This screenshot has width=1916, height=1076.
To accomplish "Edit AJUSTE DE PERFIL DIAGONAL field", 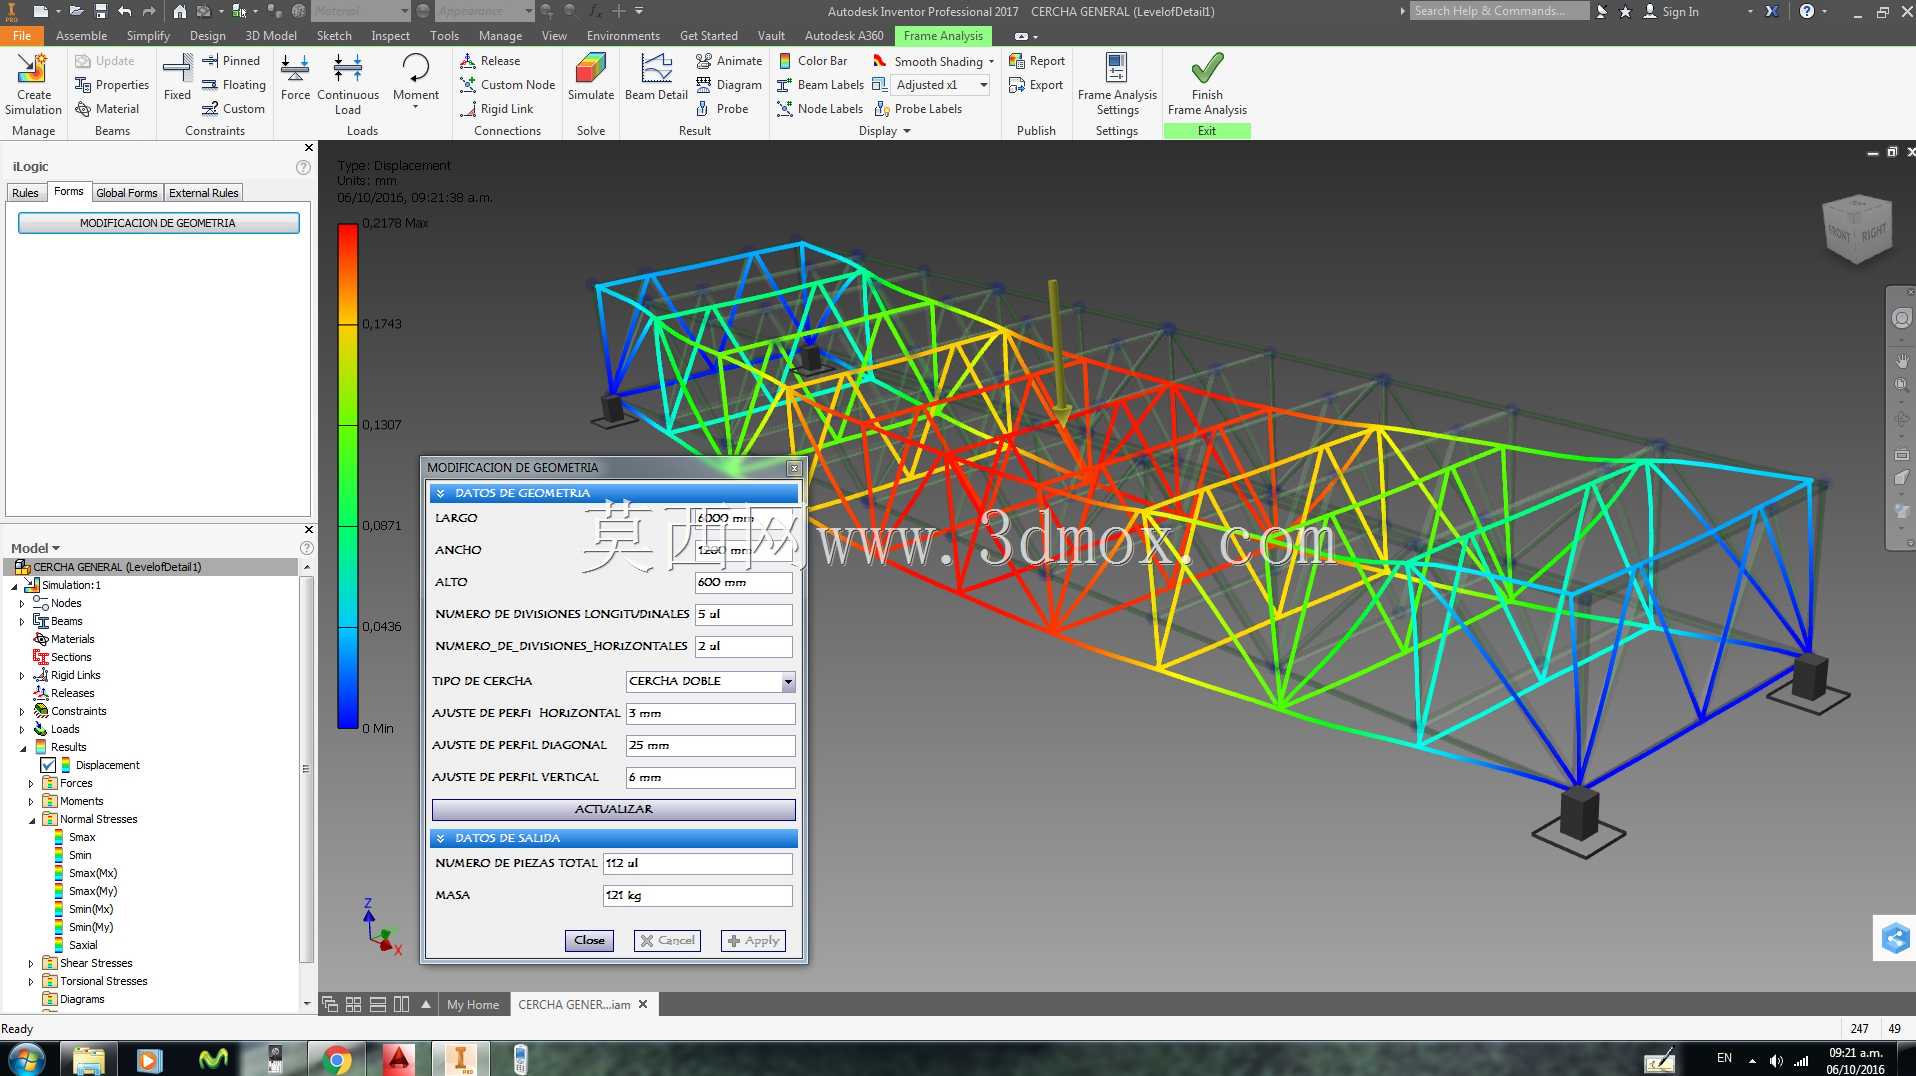I will (711, 745).
